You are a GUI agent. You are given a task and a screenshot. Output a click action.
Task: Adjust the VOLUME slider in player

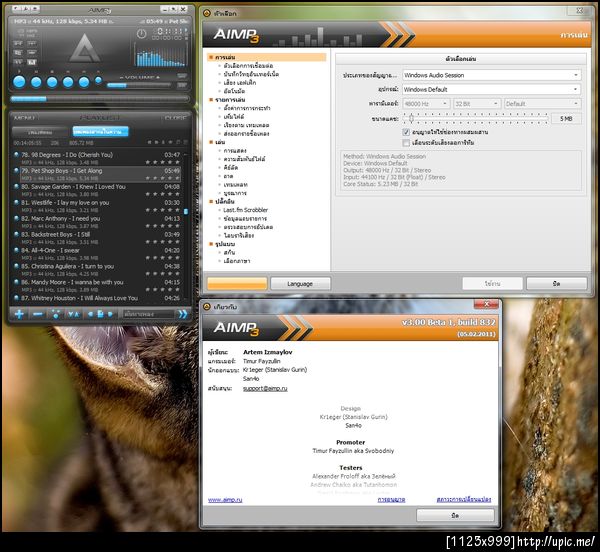(139, 85)
